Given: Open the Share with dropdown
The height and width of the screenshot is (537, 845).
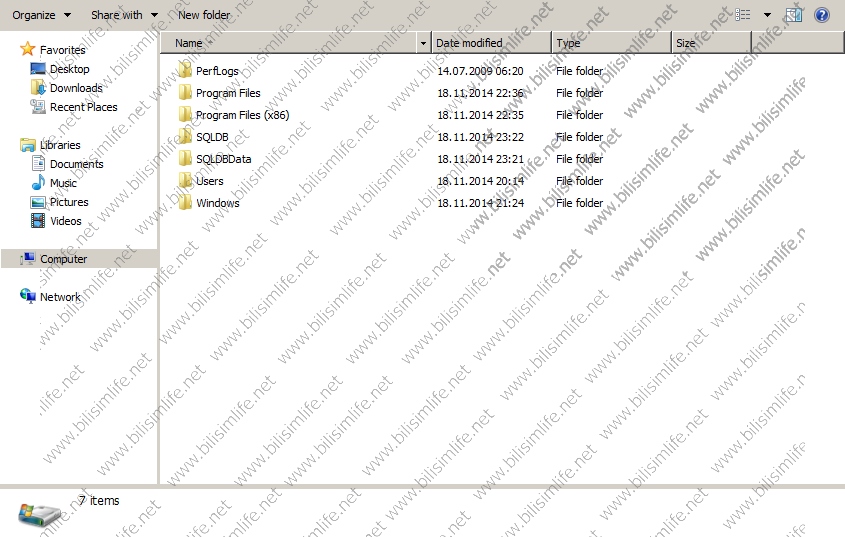Looking at the screenshot, I should 124,15.
